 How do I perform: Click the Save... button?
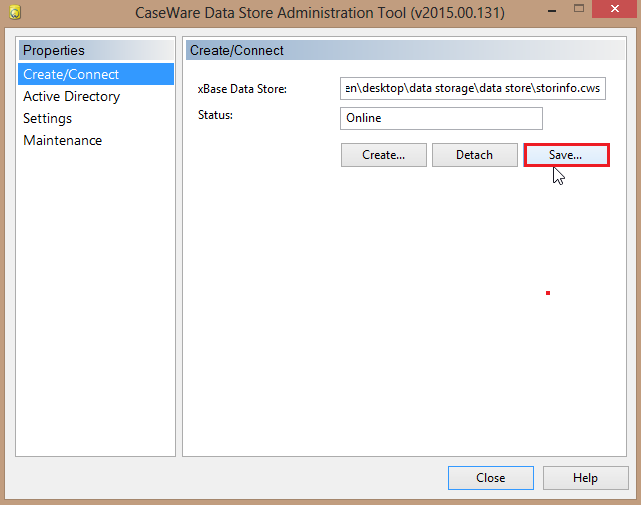565,155
